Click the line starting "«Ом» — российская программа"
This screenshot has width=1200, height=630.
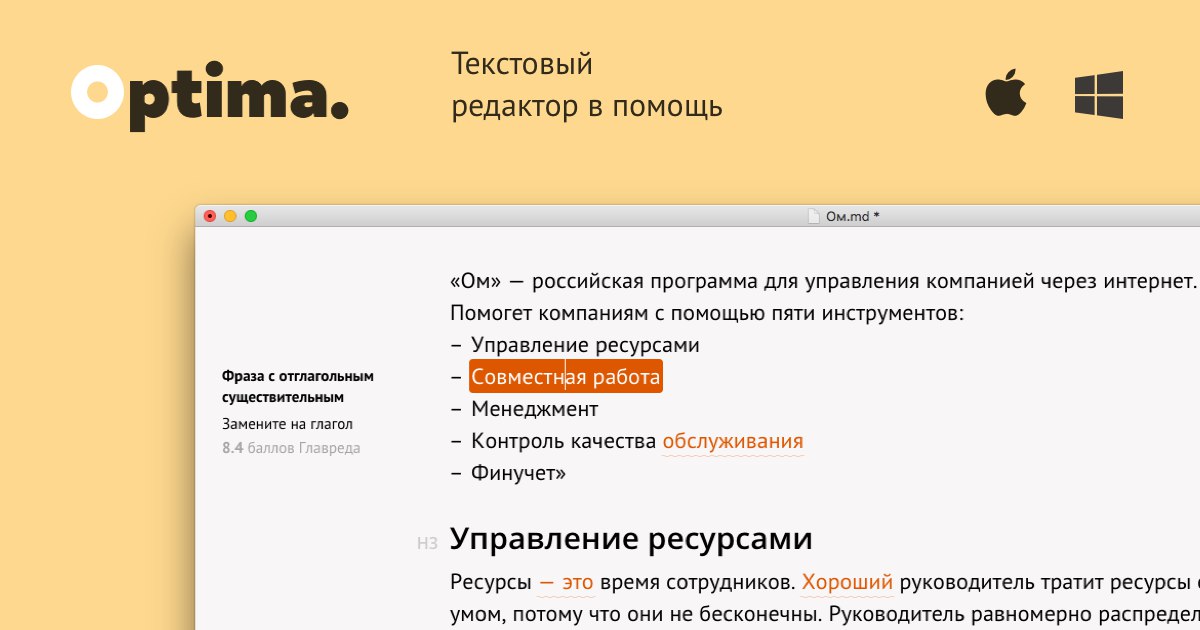tap(824, 281)
